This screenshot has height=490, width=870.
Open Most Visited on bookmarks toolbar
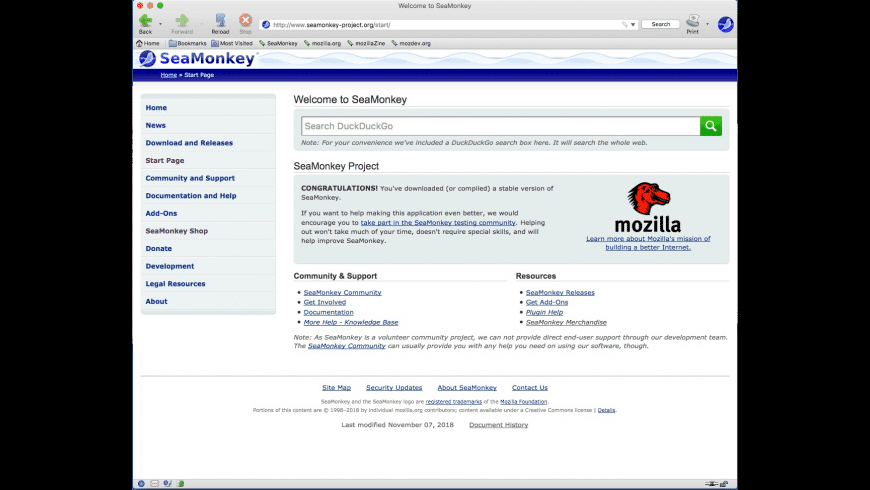[x=232, y=43]
